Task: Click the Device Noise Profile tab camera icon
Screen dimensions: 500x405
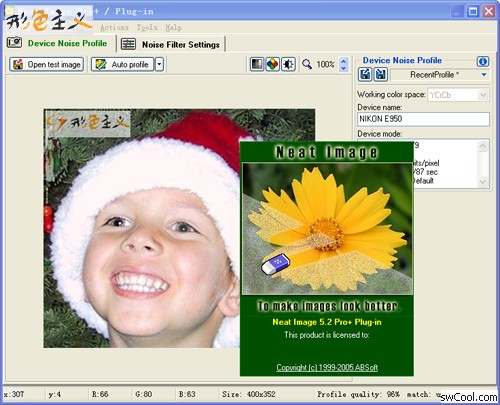Action: coord(15,43)
